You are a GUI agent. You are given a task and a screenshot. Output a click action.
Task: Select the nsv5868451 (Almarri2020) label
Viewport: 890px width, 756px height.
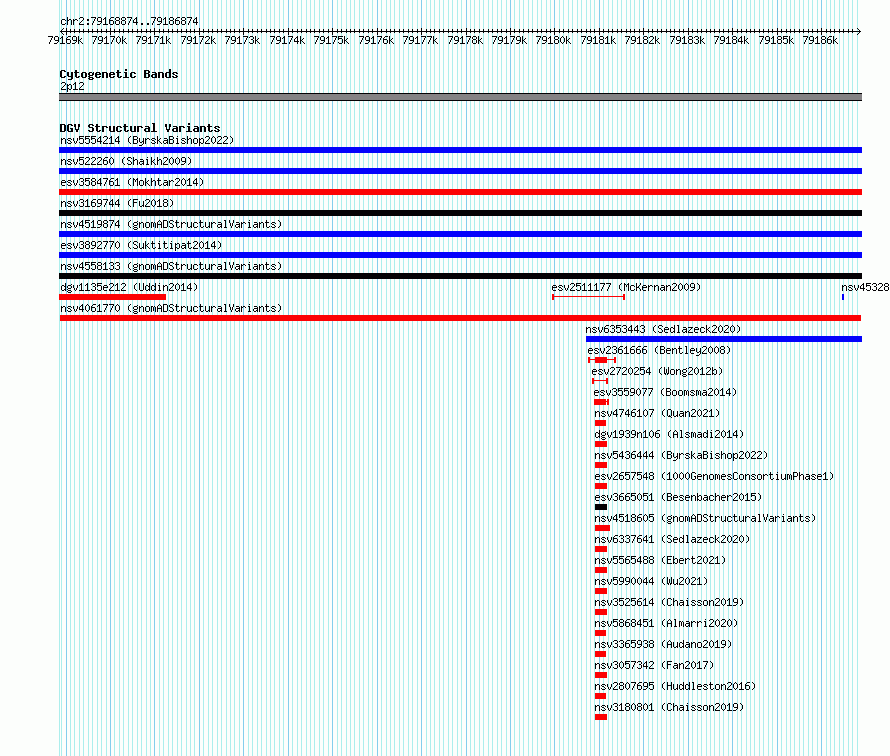coord(666,623)
